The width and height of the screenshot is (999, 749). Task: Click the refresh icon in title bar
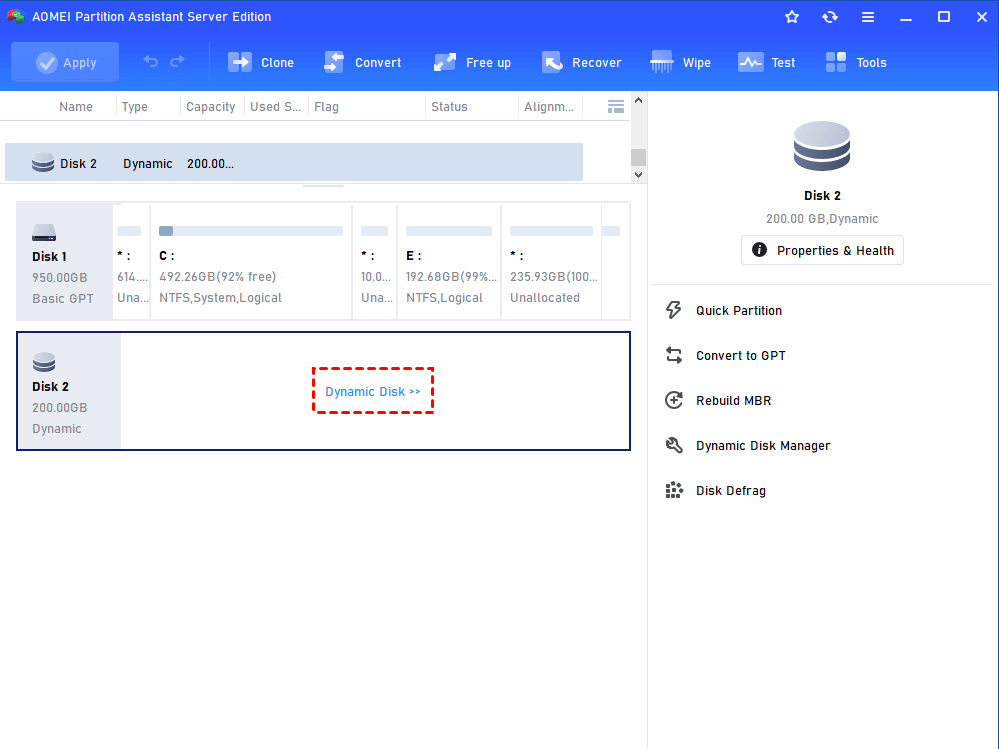pos(830,17)
